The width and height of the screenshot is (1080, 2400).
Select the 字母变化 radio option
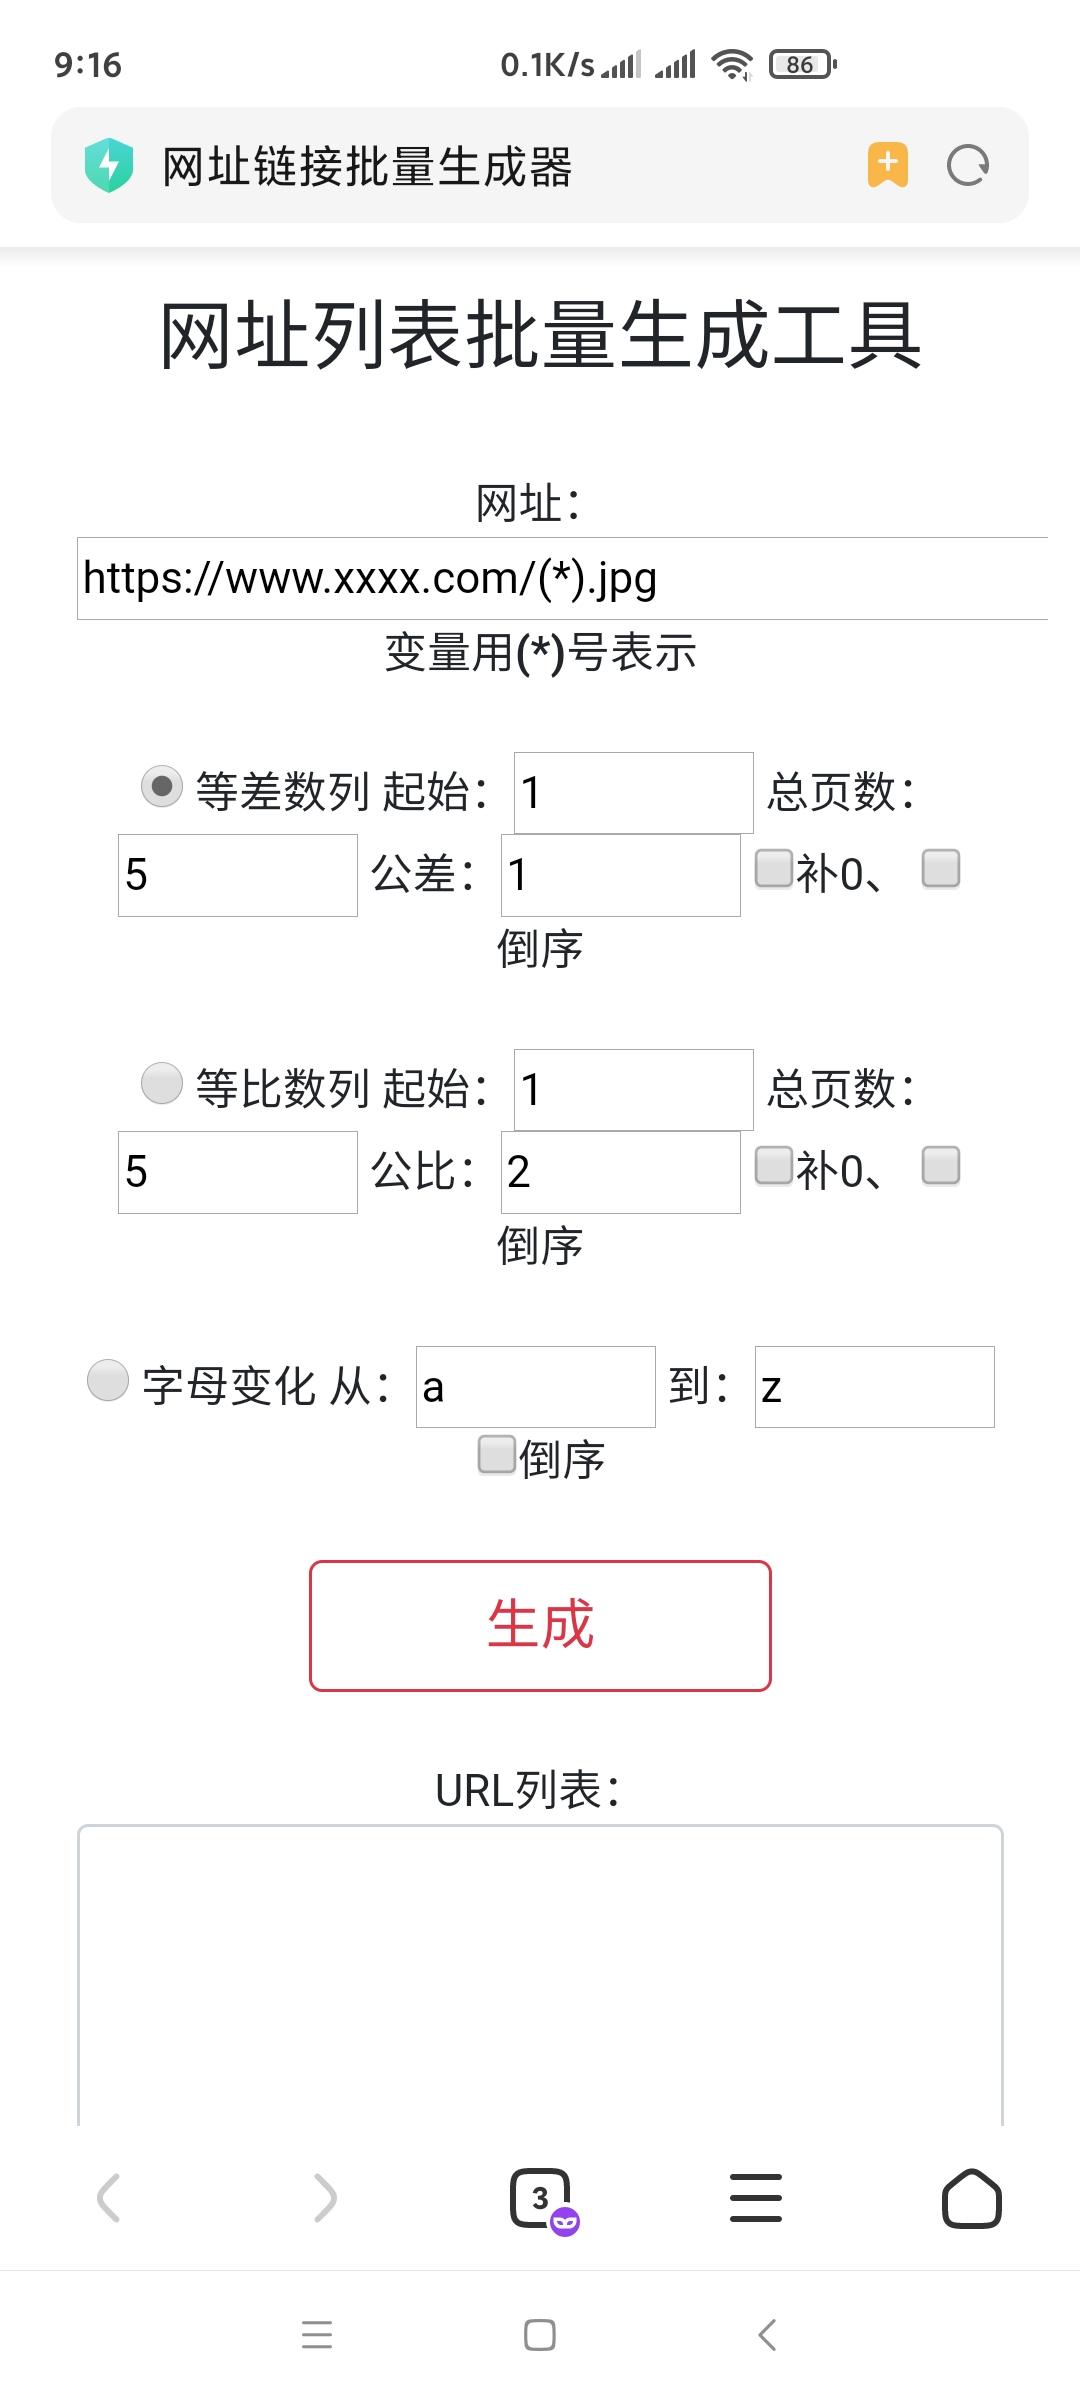[x=108, y=1380]
